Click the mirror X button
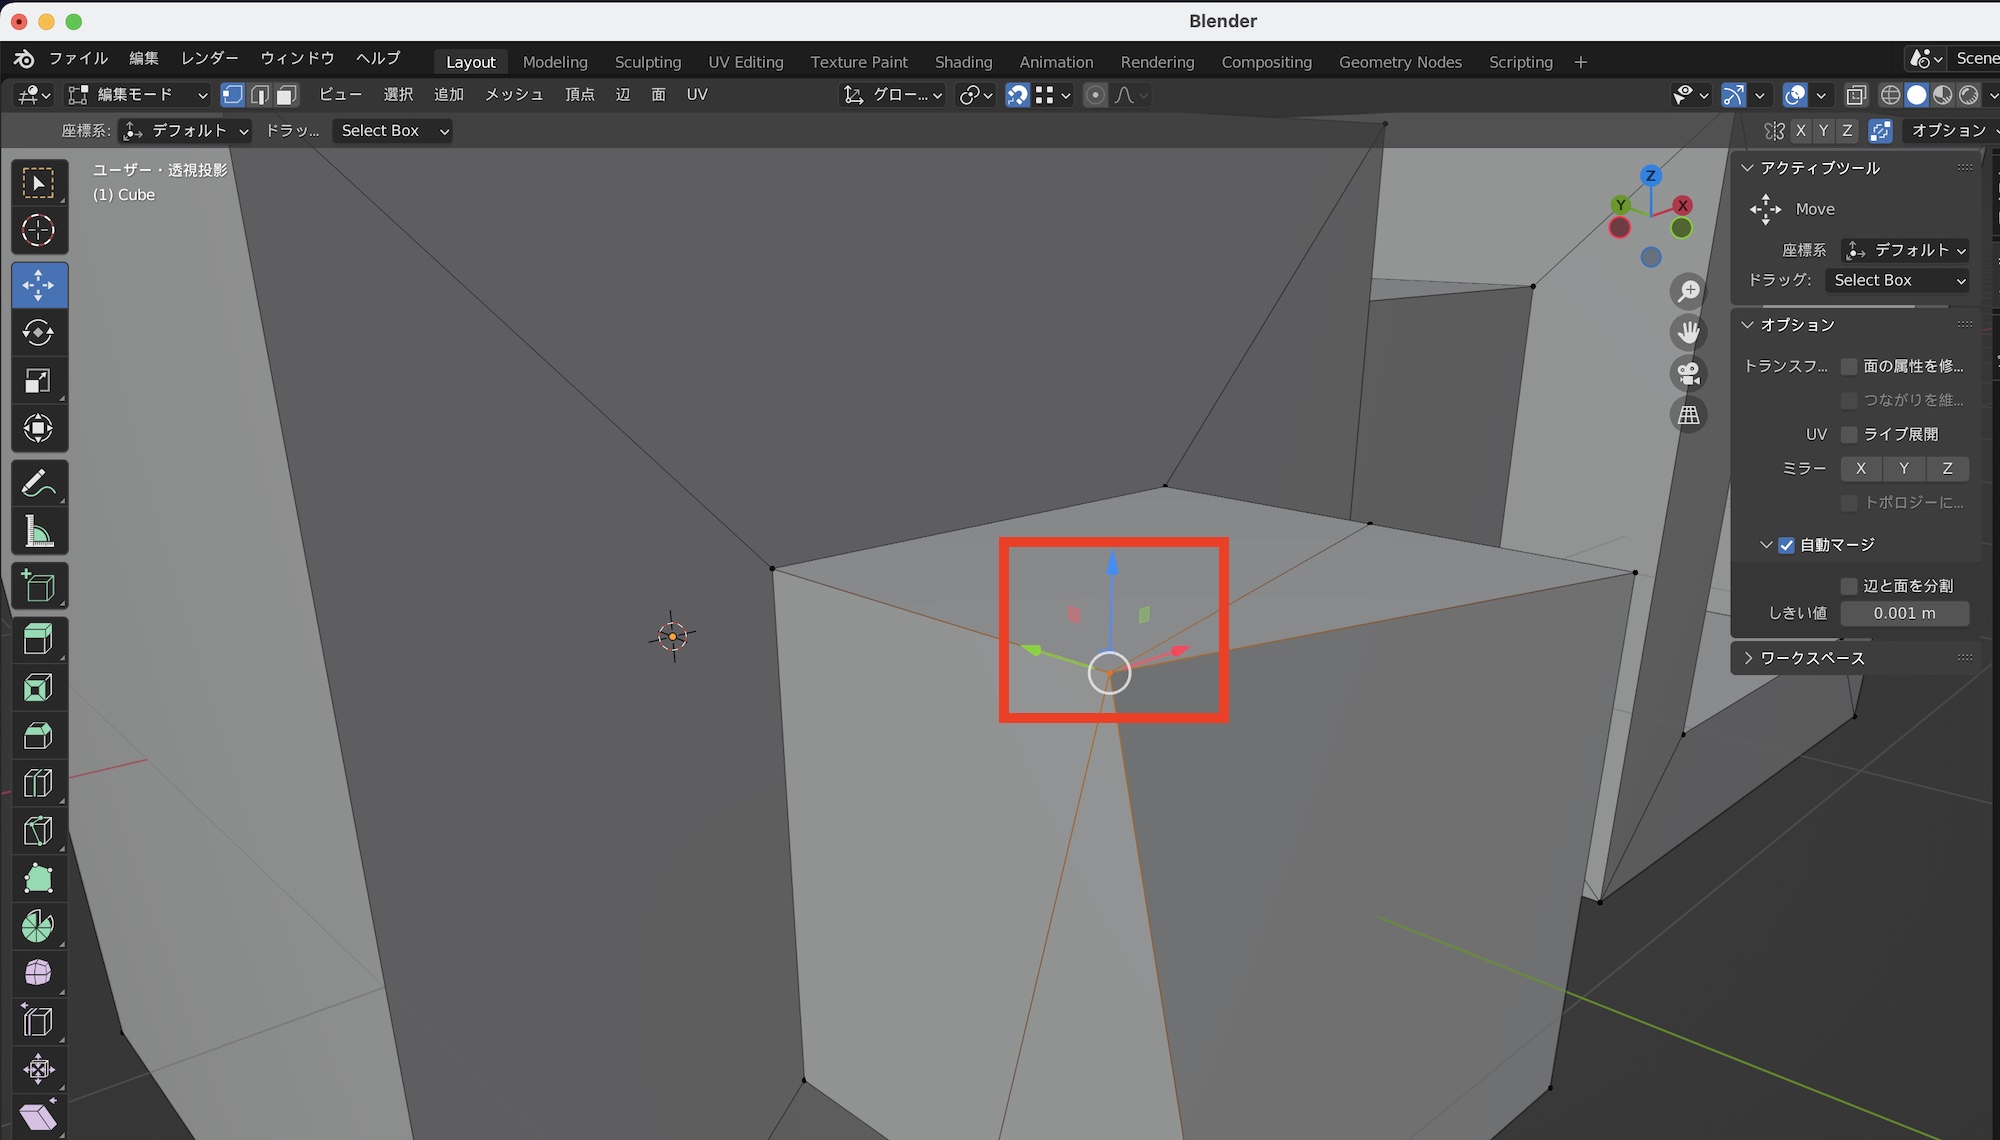 [x=1860, y=468]
